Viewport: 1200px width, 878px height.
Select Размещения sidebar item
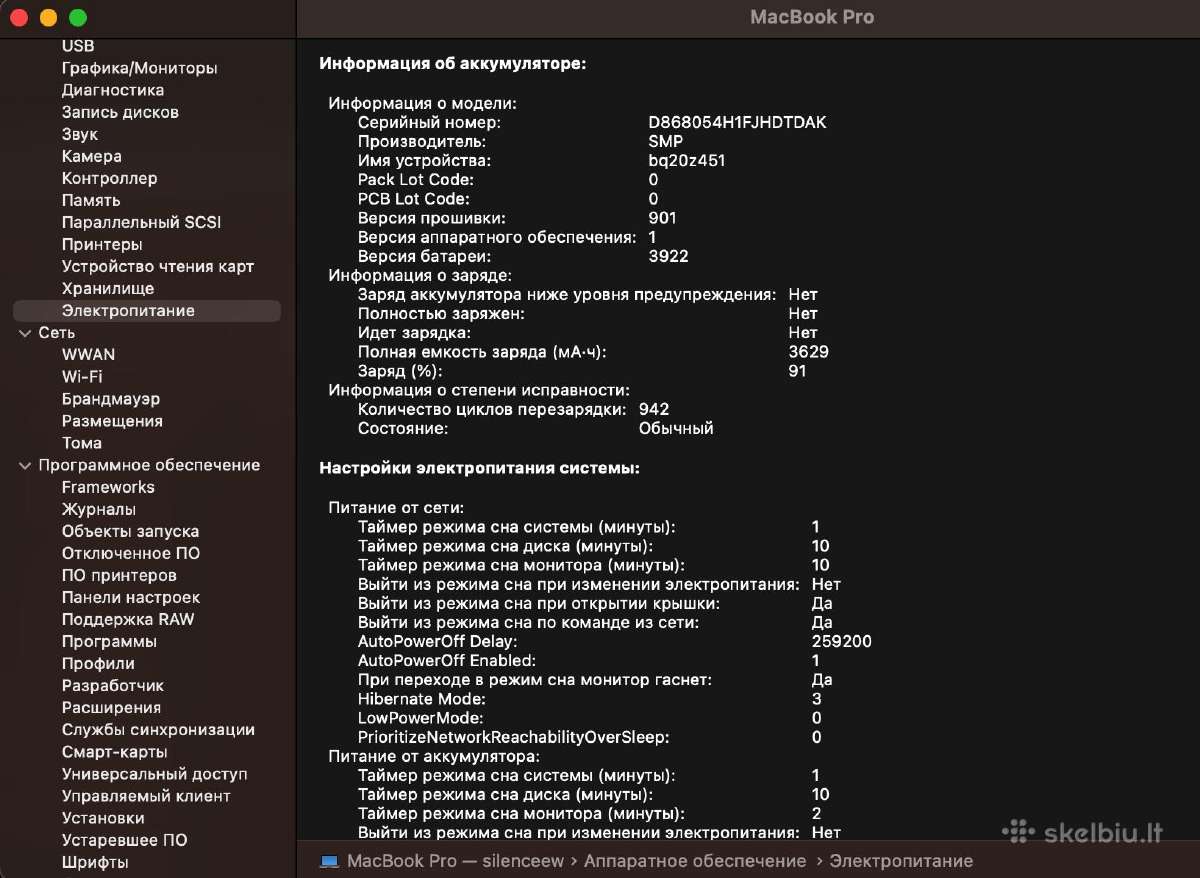click(112, 421)
